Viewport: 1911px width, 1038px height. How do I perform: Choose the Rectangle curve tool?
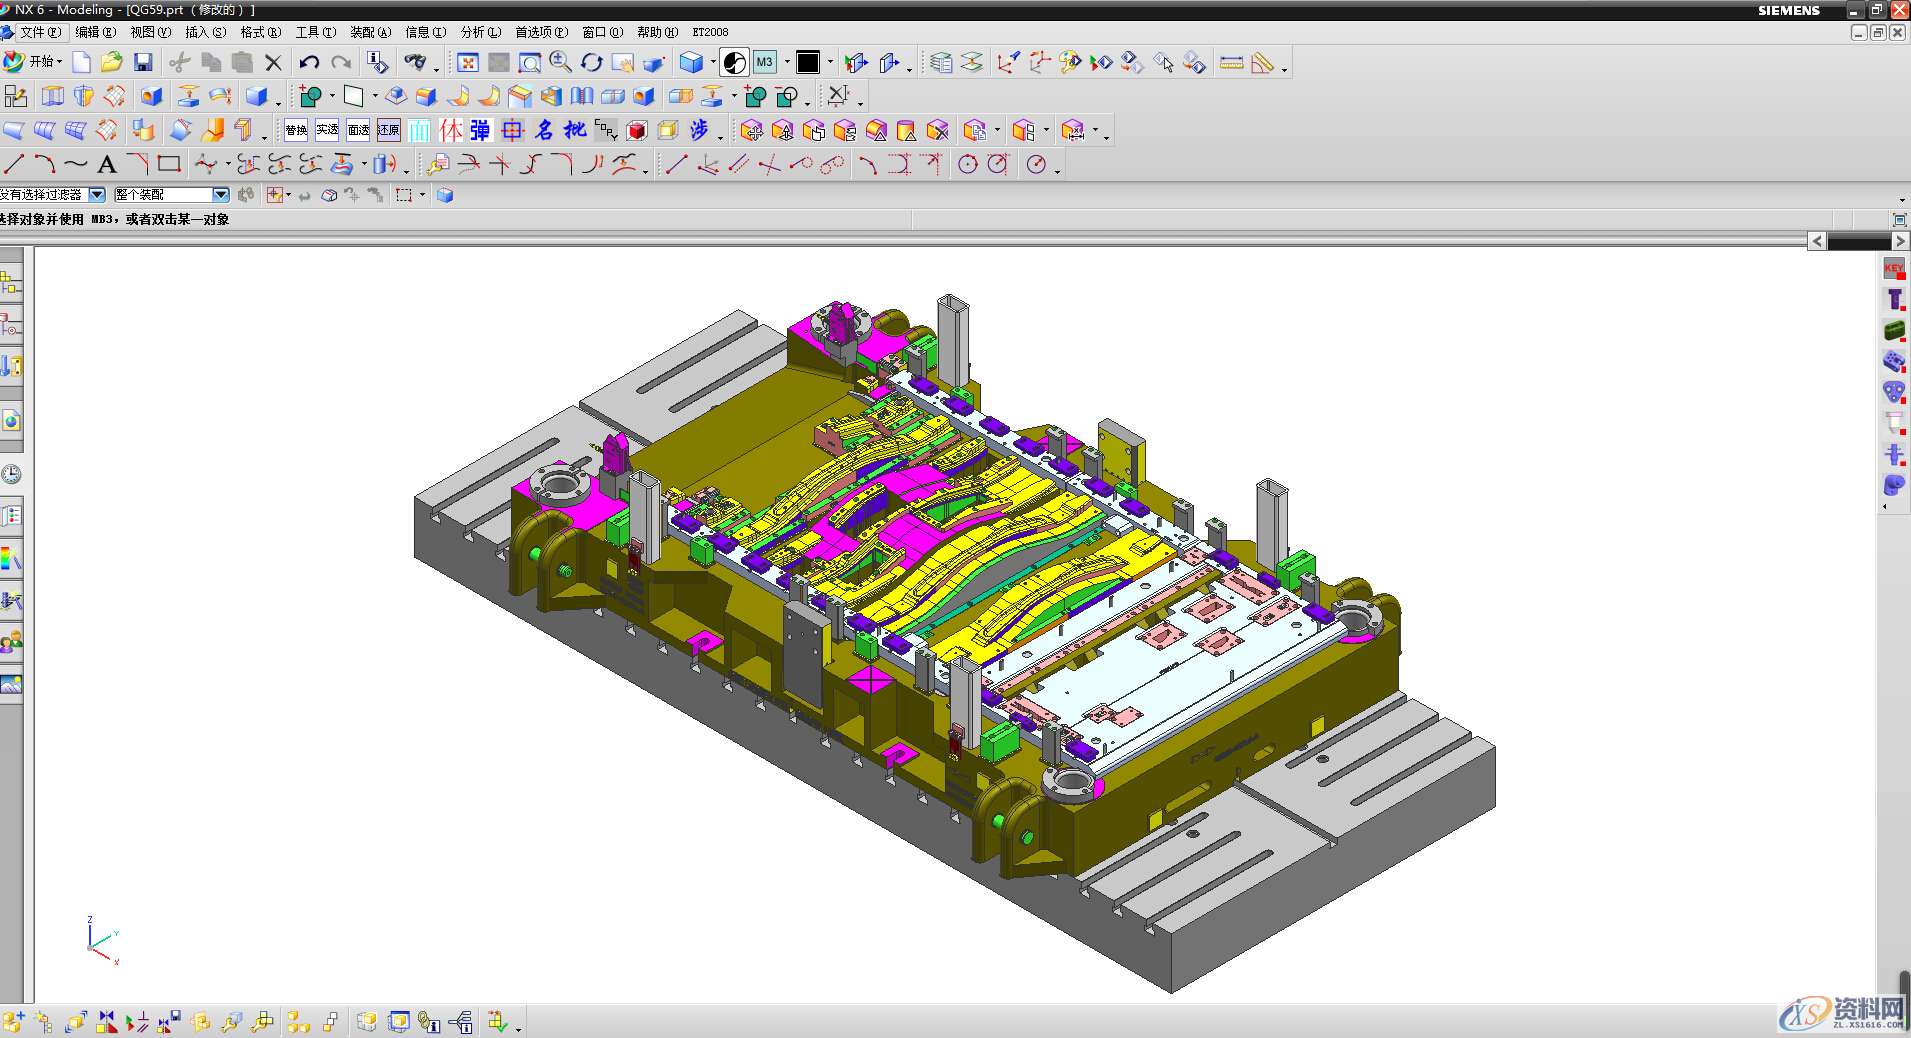point(169,164)
